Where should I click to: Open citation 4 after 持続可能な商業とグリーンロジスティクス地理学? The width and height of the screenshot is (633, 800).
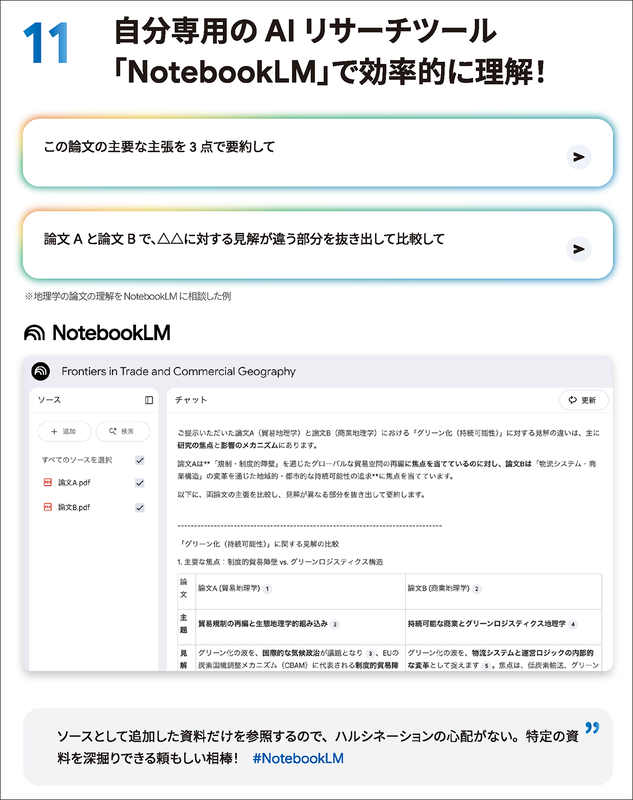tap(573, 624)
